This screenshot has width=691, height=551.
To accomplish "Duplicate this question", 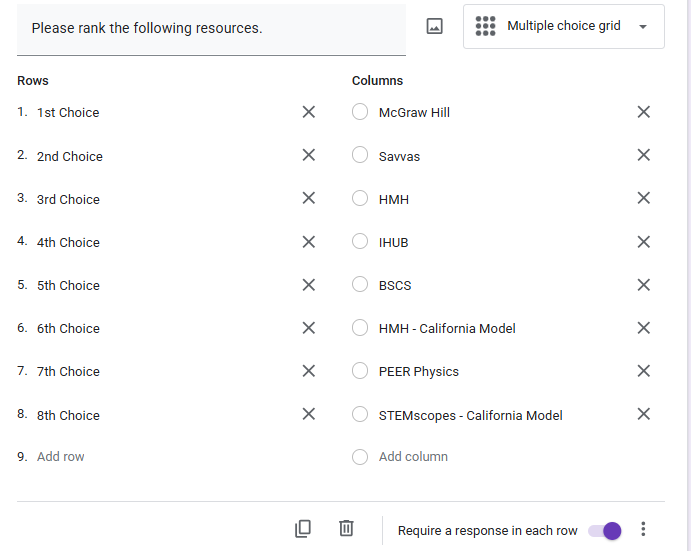I will 303,529.
